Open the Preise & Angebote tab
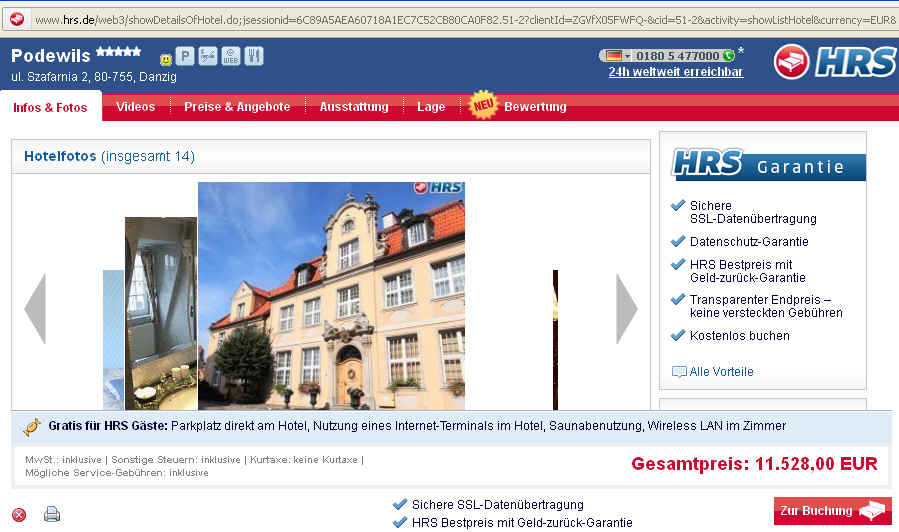This screenshot has width=899, height=532. 237,107
